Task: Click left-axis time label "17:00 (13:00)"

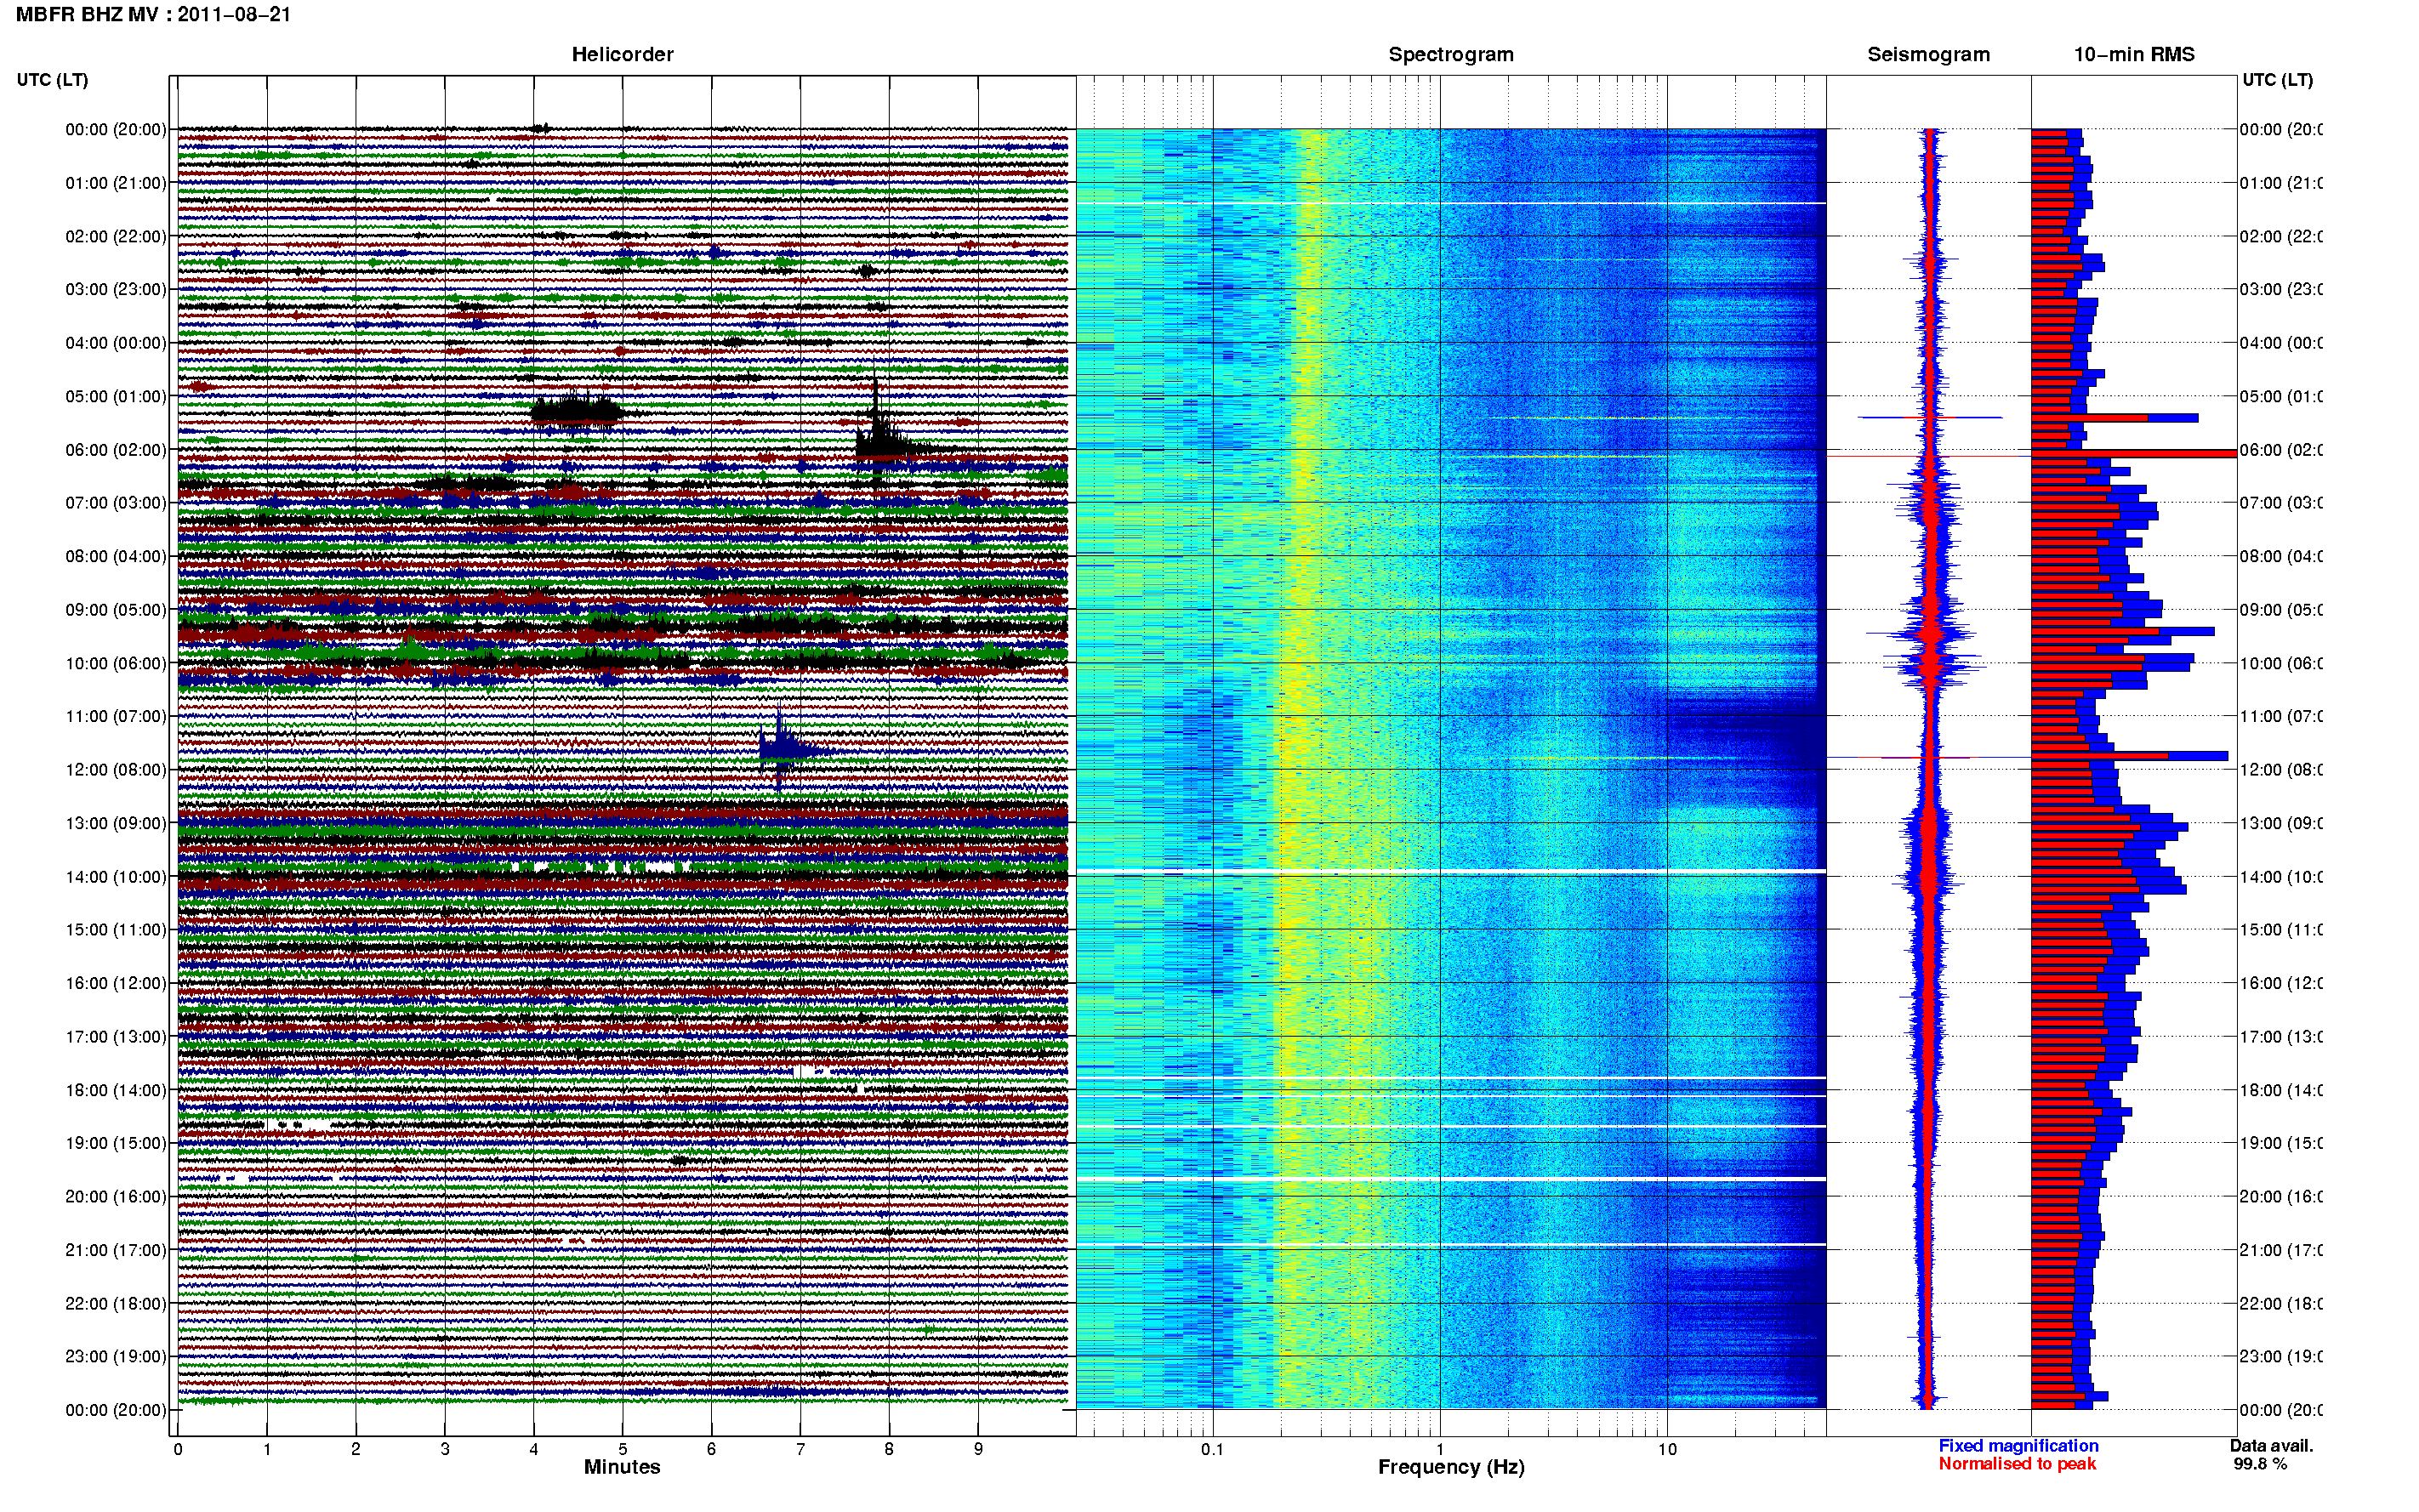Action: (116, 1036)
